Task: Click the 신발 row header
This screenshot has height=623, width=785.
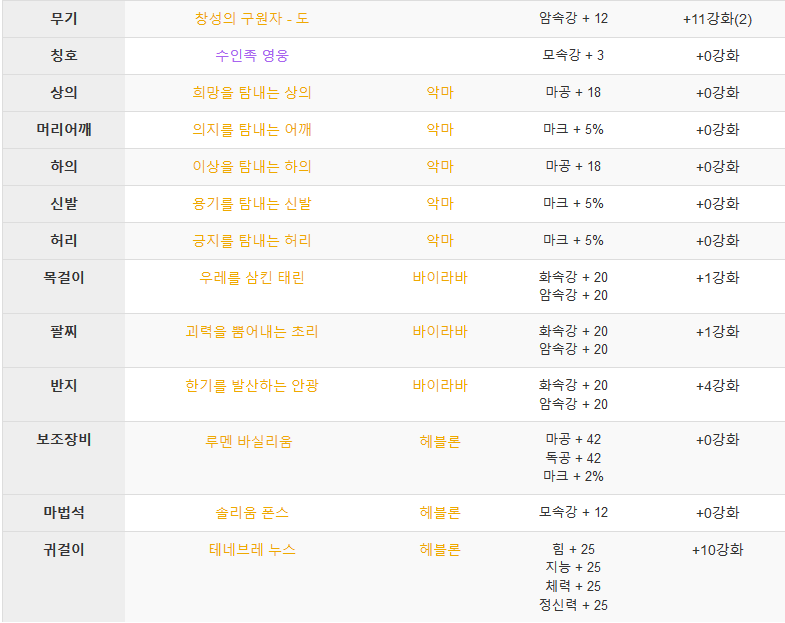Action: point(64,204)
